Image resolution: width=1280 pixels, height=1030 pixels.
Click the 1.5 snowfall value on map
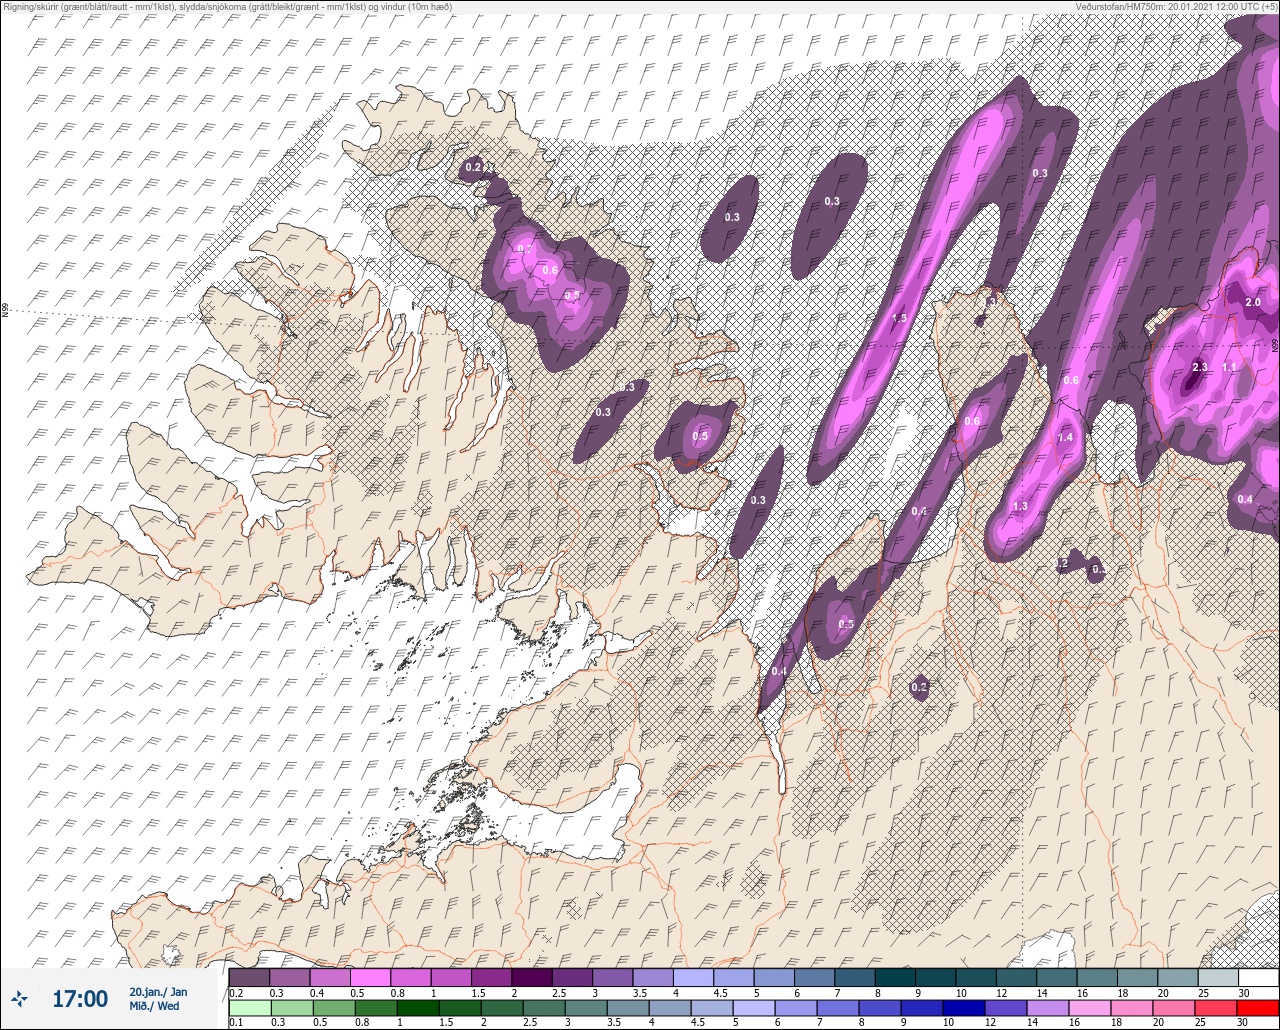[899, 318]
